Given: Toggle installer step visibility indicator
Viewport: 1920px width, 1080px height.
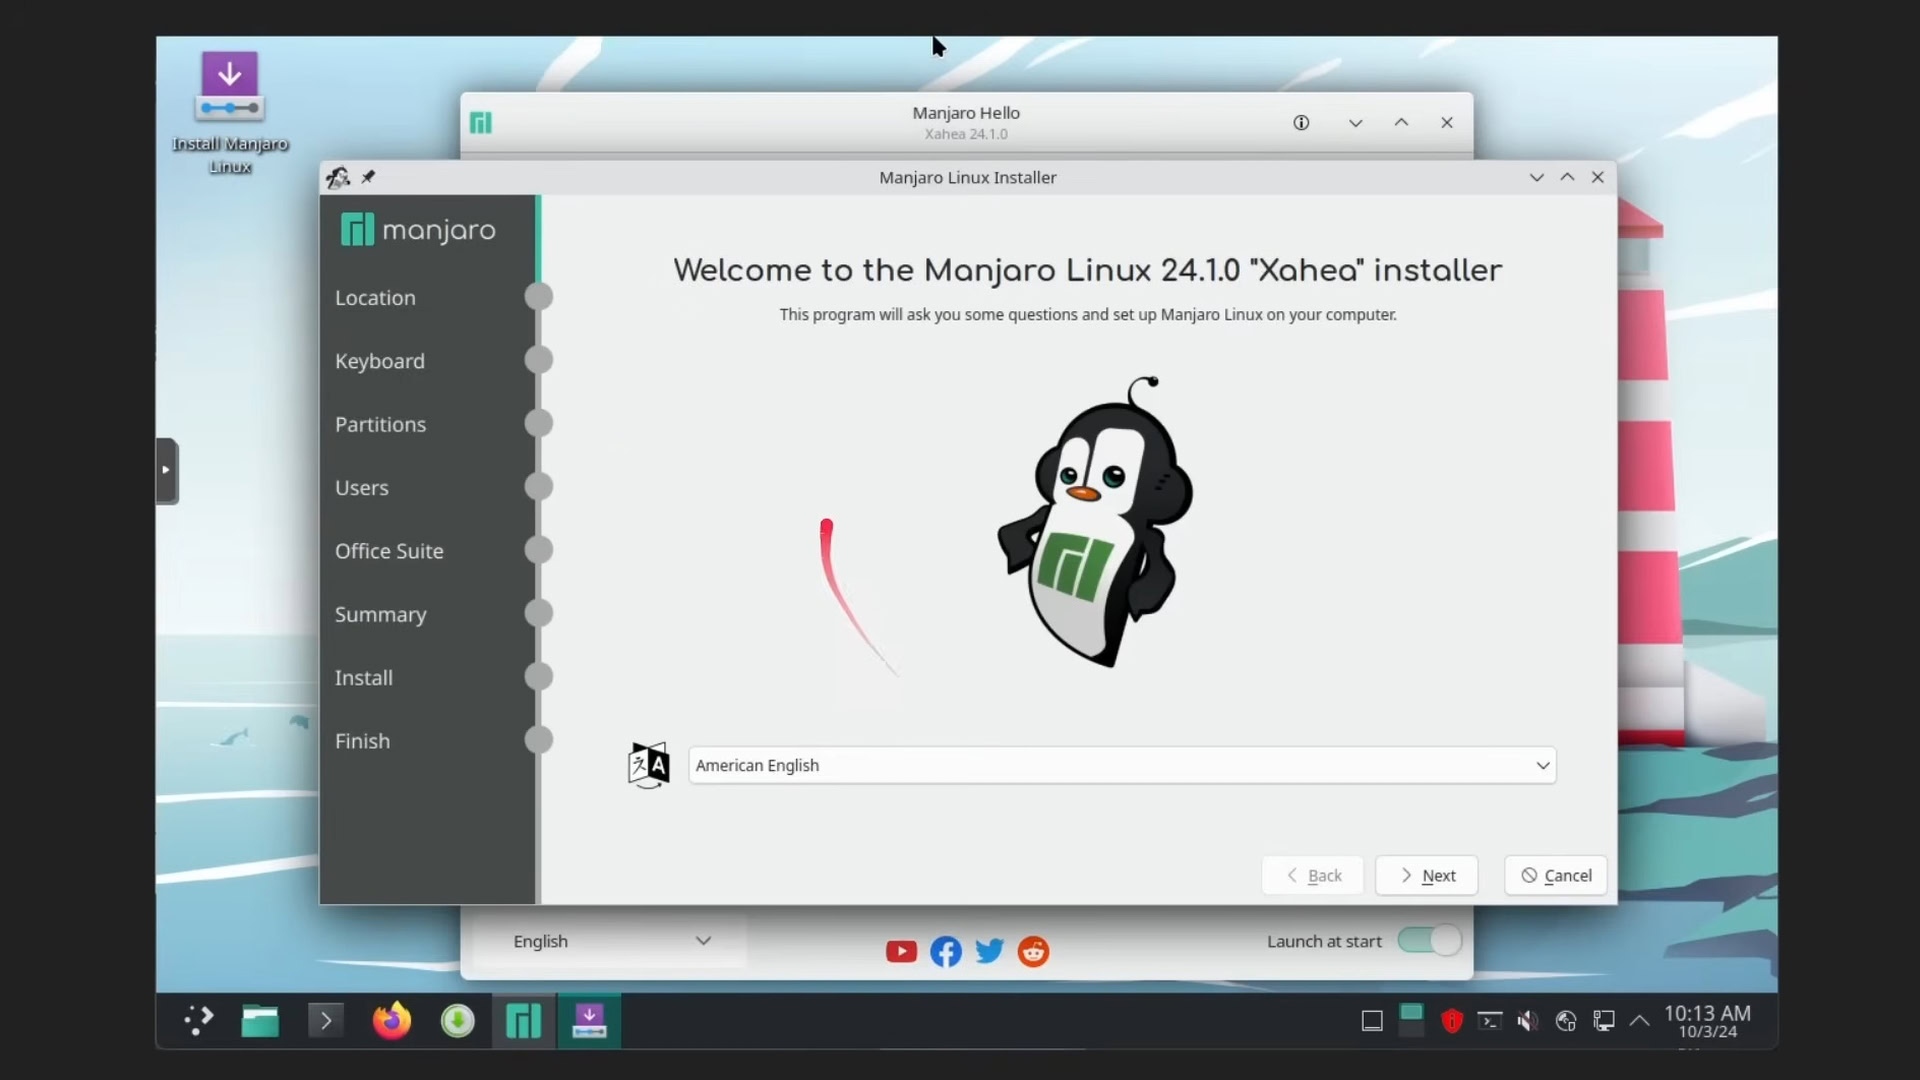Looking at the screenshot, I should click(166, 469).
